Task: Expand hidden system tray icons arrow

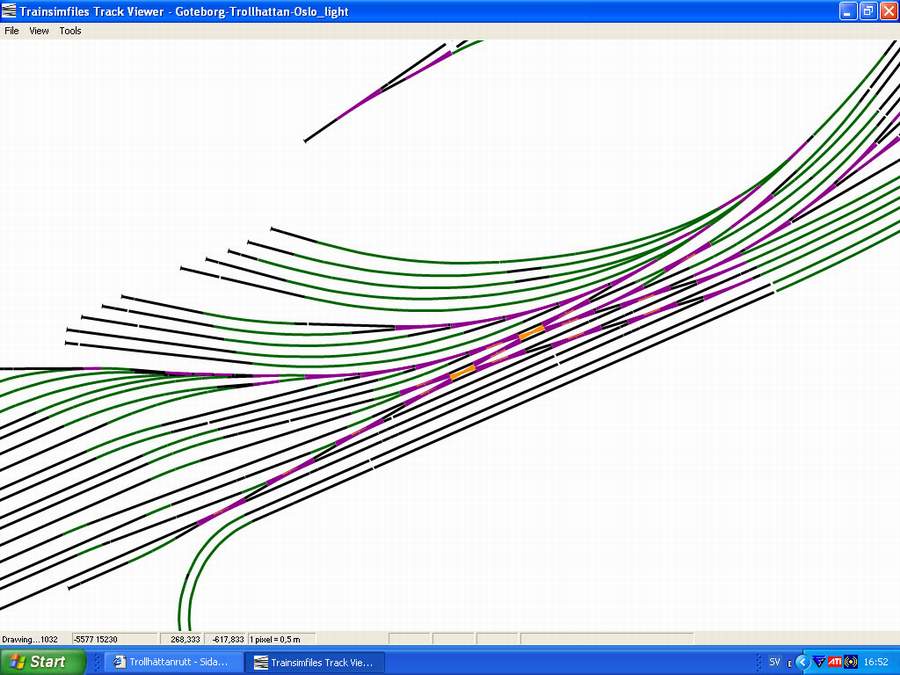Action: pyautogui.click(x=802, y=662)
